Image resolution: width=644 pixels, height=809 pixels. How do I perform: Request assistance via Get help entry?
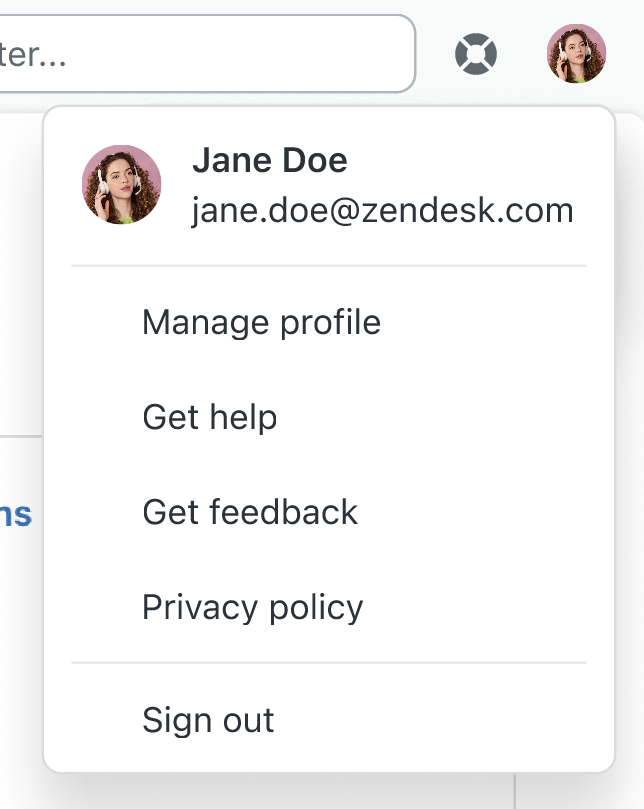pos(329,417)
